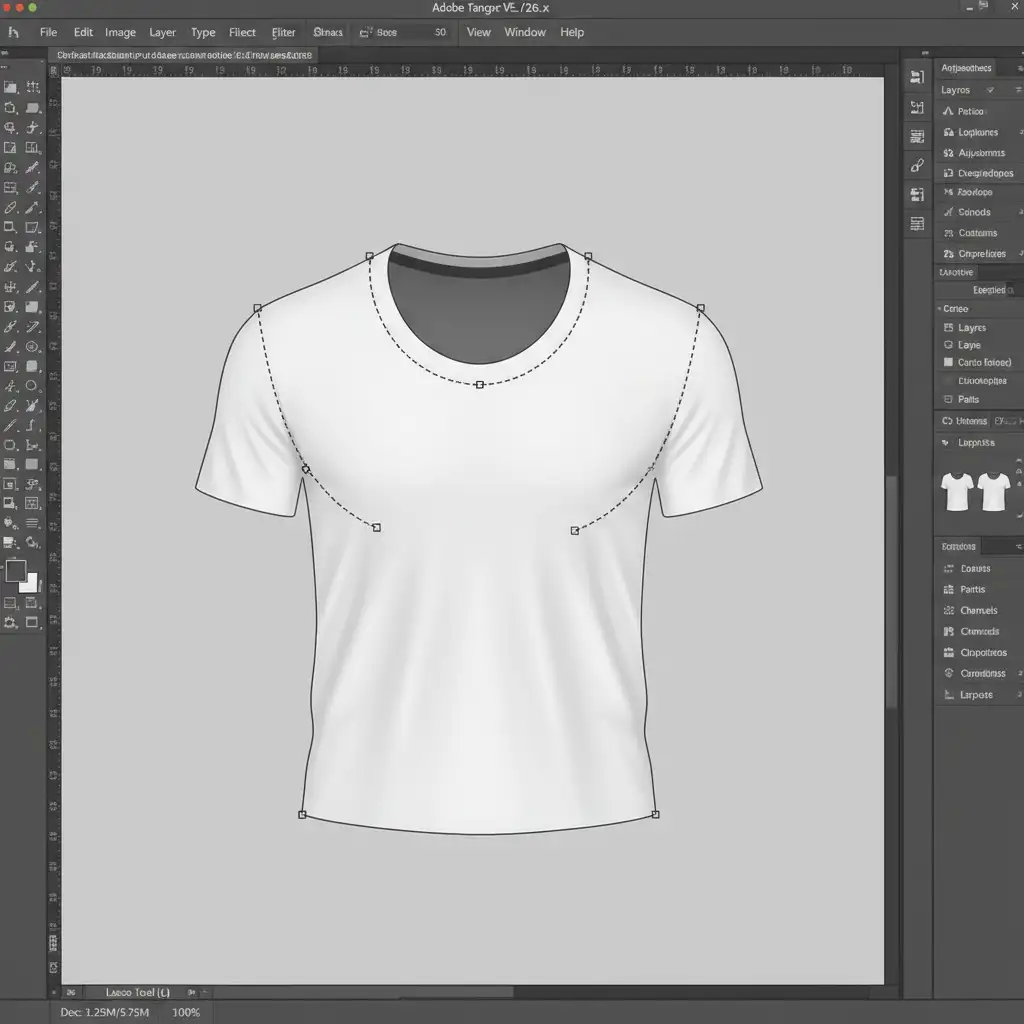This screenshot has width=1024, height=1024.
Task: Select the left t-shirt thumbnail
Action: [x=956, y=491]
